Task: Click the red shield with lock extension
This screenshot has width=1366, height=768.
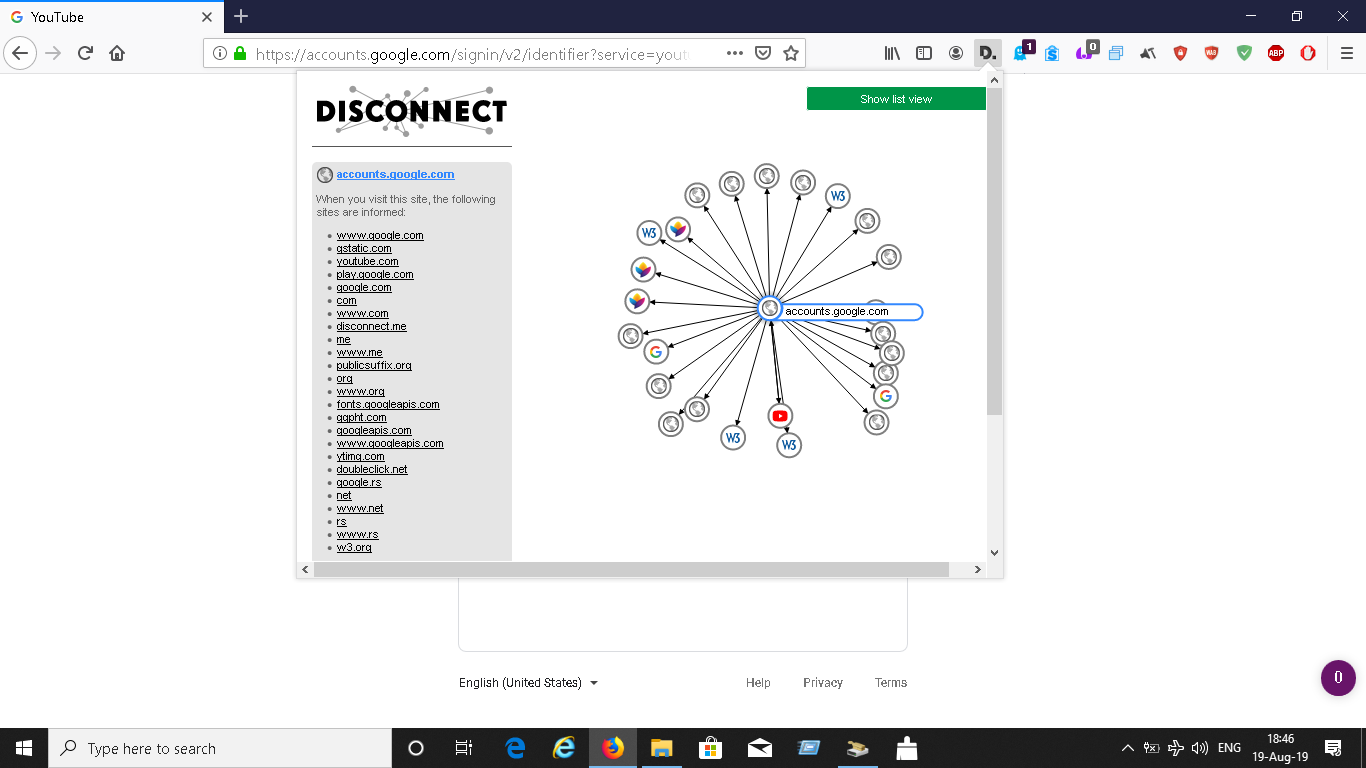Action: (x=1180, y=53)
